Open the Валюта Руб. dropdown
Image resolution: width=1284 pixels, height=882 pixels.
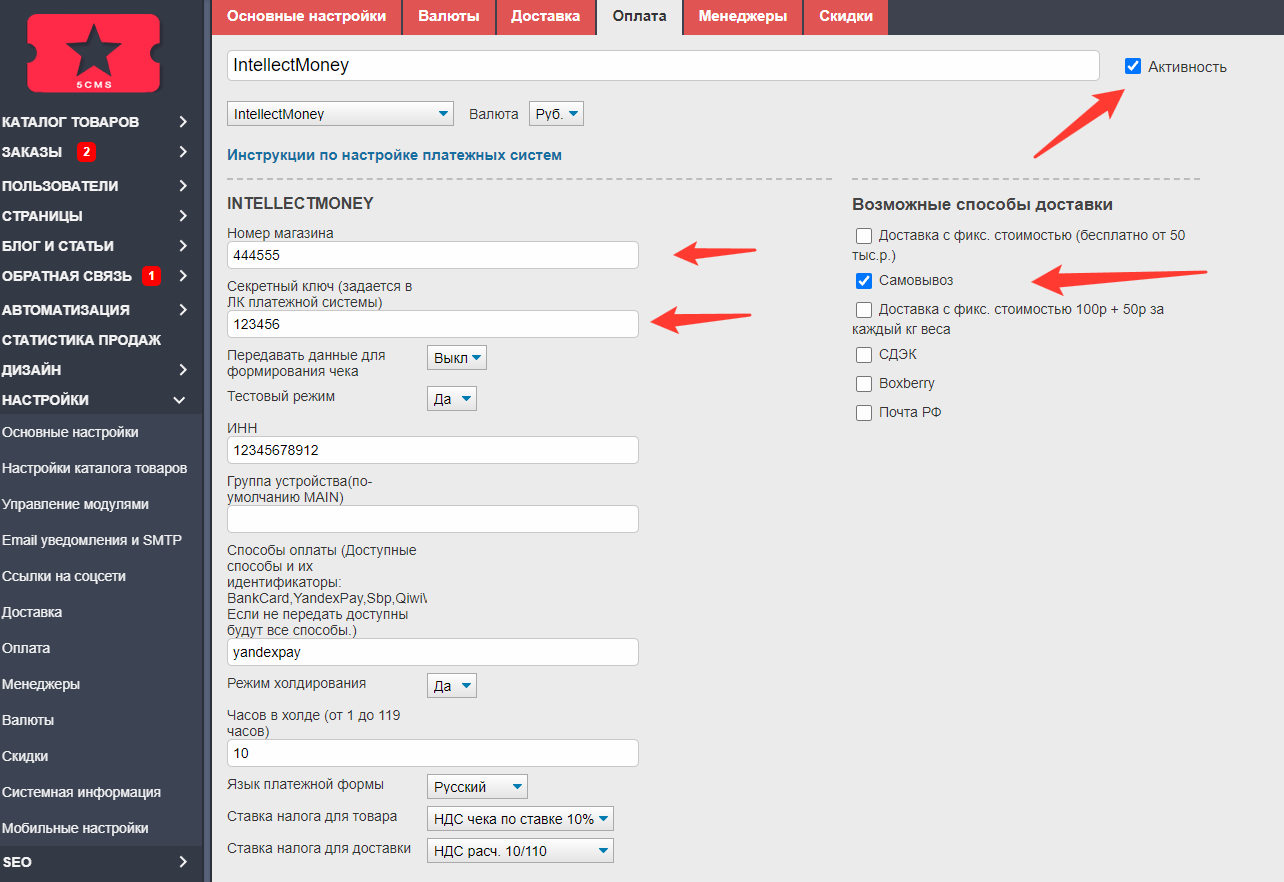point(556,114)
